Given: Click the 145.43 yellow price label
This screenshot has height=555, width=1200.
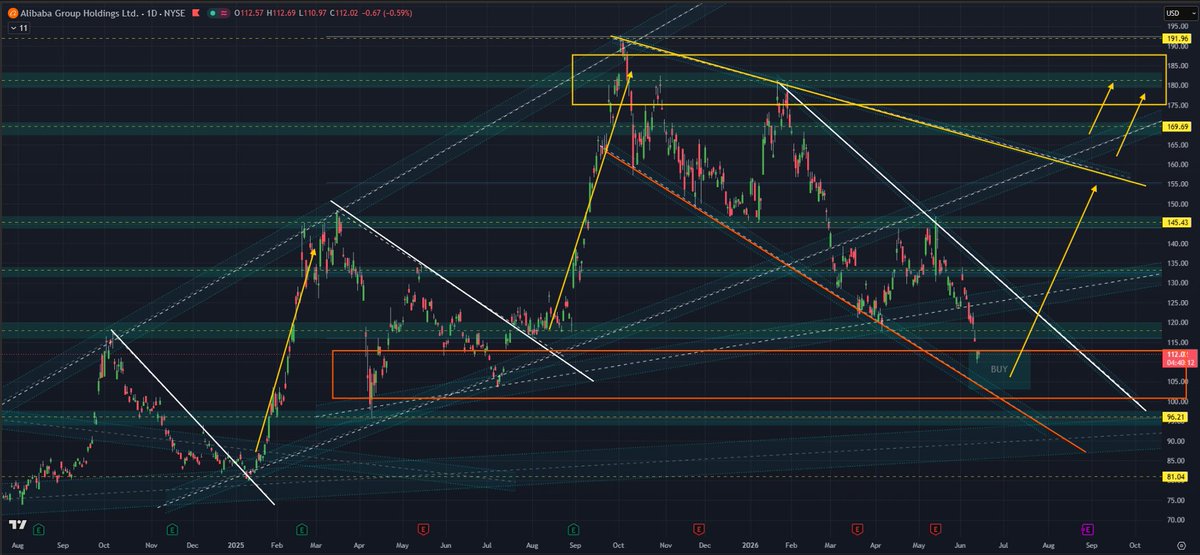Looking at the screenshot, I should click(x=1175, y=222).
